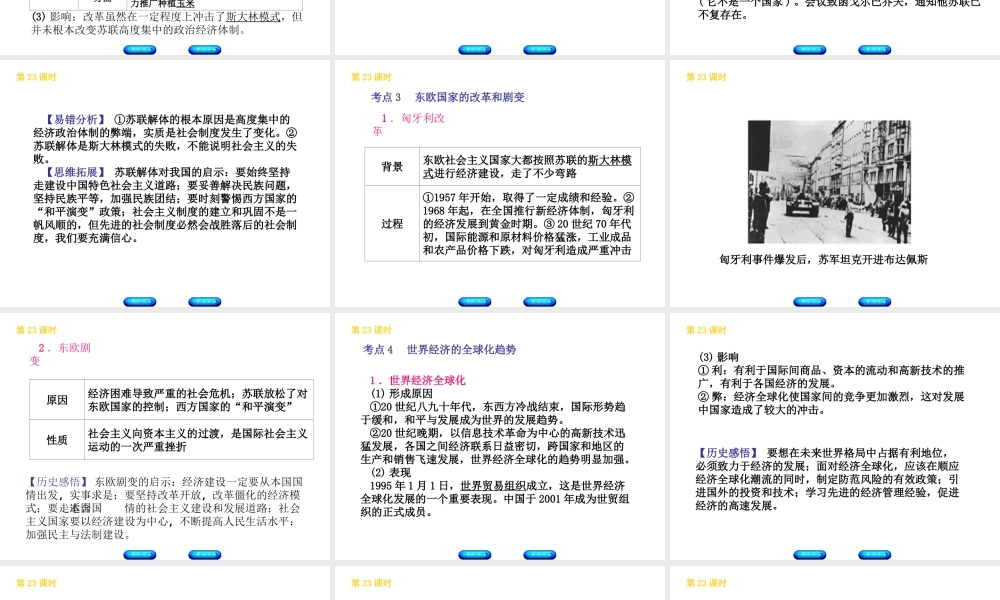The height and width of the screenshot is (600, 1000).
Task: Click the 【易错分析】 label
Action: [x=75, y=119]
